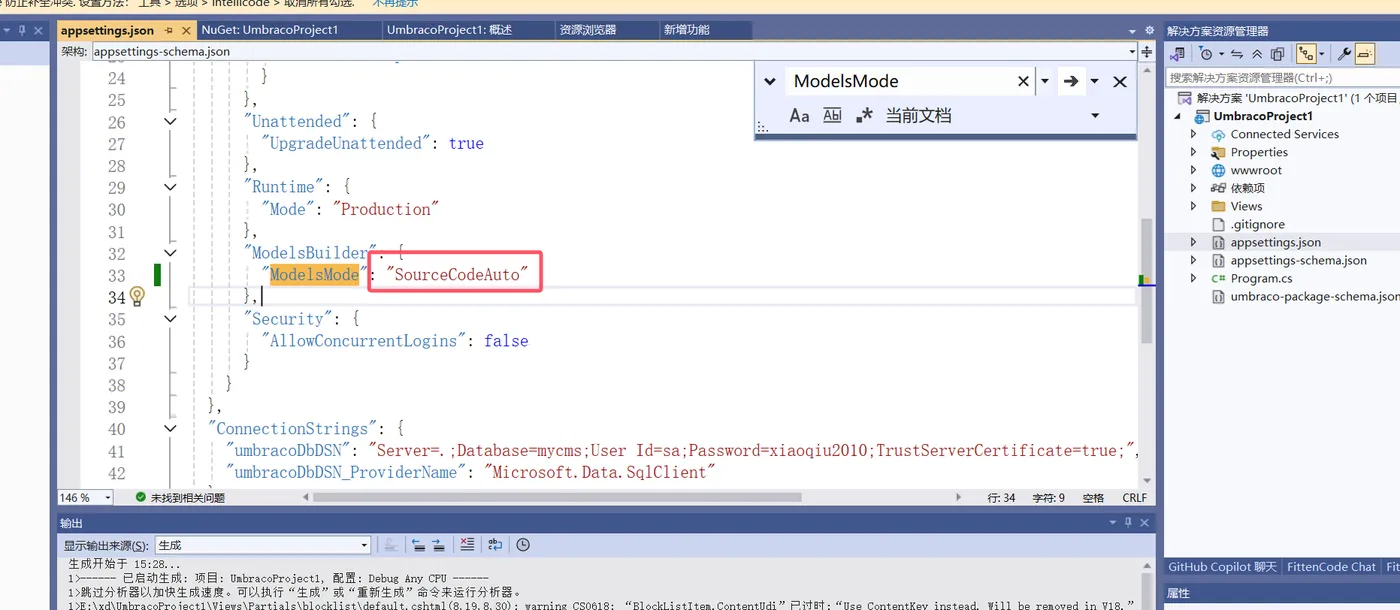Collapse the UmbracoProject1 project node

point(1178,116)
